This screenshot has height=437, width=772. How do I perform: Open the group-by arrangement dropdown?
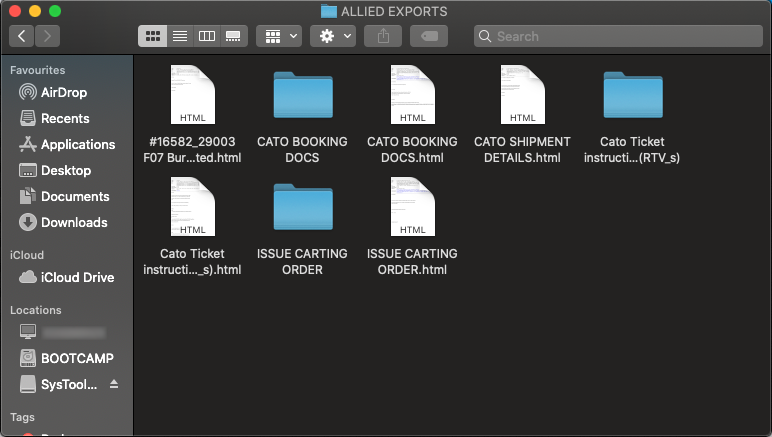[x=279, y=36]
